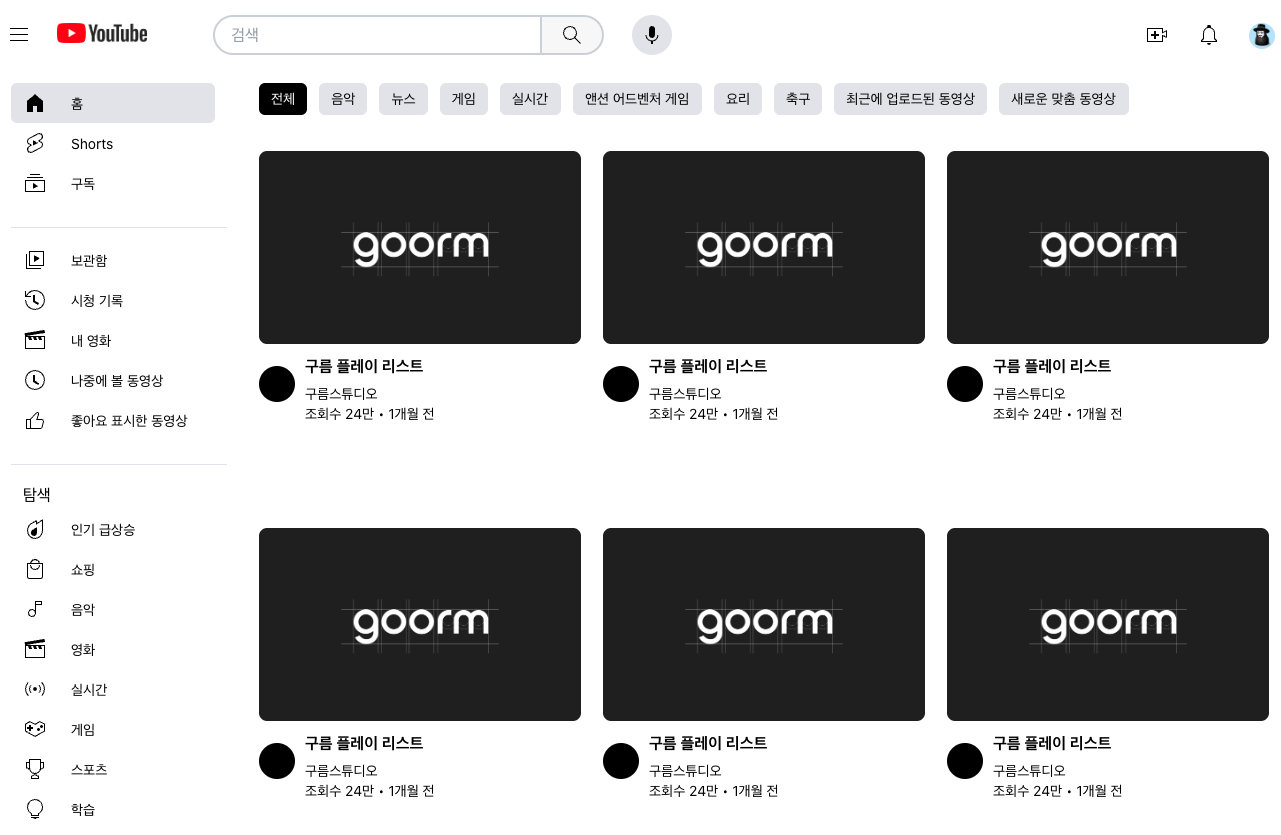This screenshot has height=835, width=1281.
Task: Click the 내 영화 clapperboard icon
Action: coord(35,340)
